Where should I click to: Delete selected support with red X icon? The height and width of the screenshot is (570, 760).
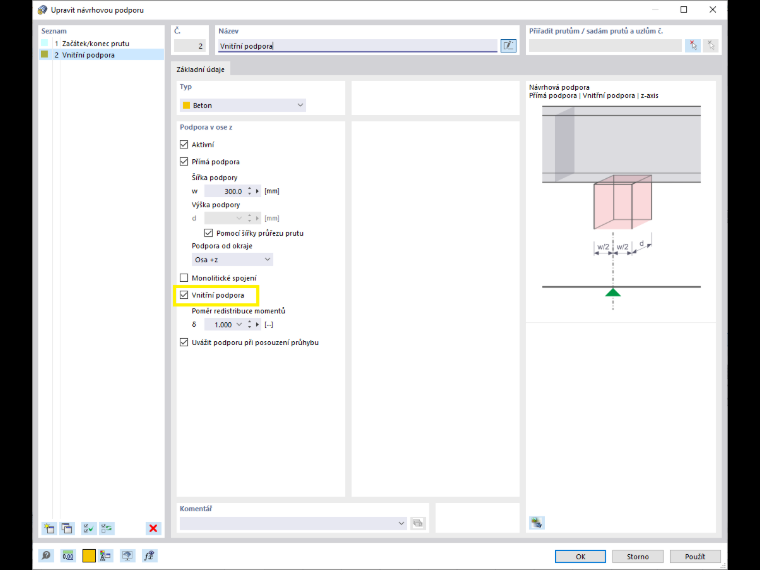pyautogui.click(x=153, y=528)
